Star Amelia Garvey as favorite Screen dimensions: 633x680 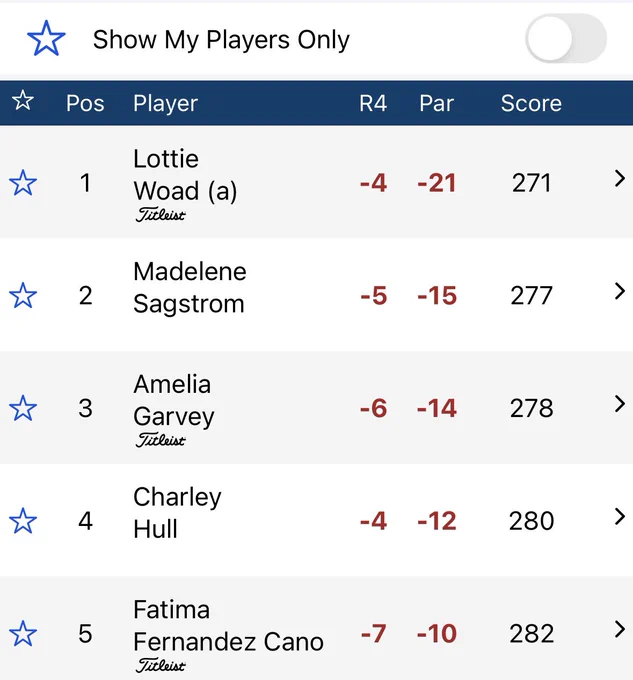23,408
